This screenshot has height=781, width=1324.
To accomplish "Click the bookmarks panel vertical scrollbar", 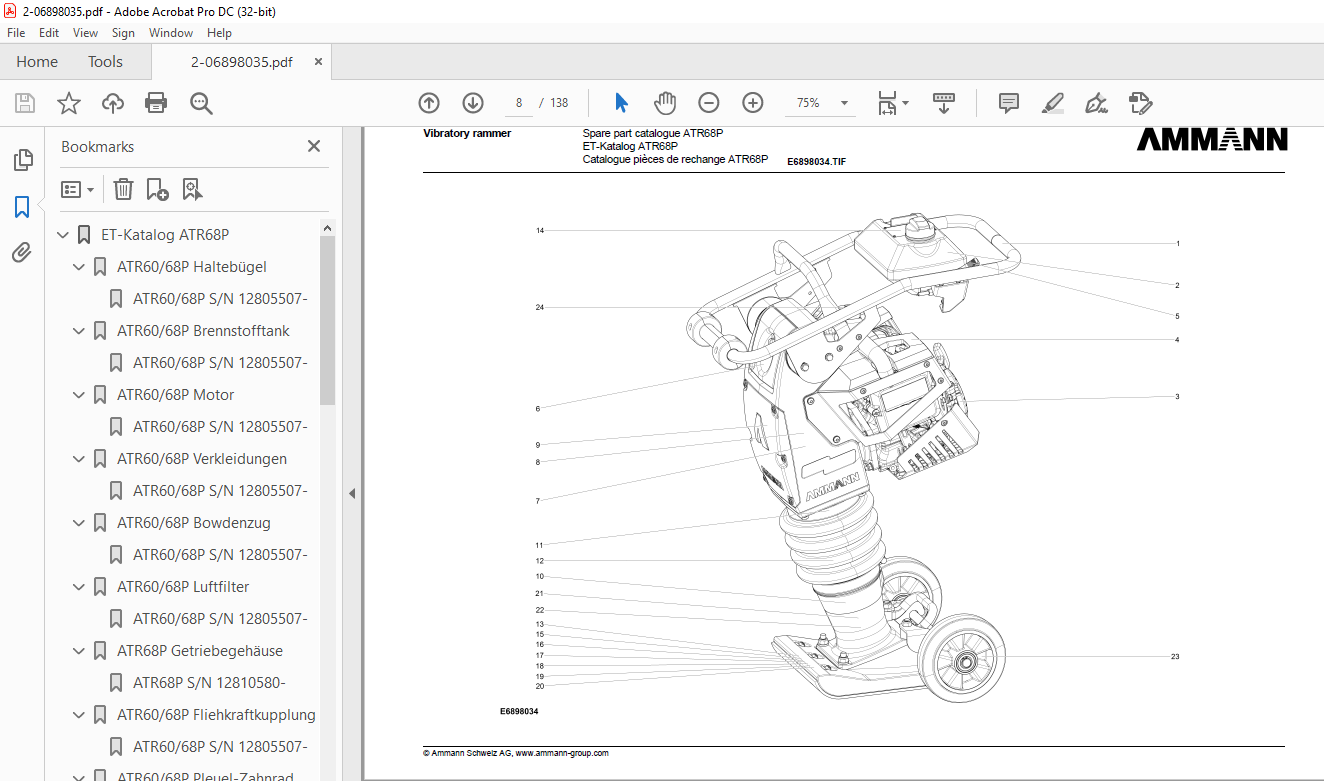I will [x=327, y=320].
